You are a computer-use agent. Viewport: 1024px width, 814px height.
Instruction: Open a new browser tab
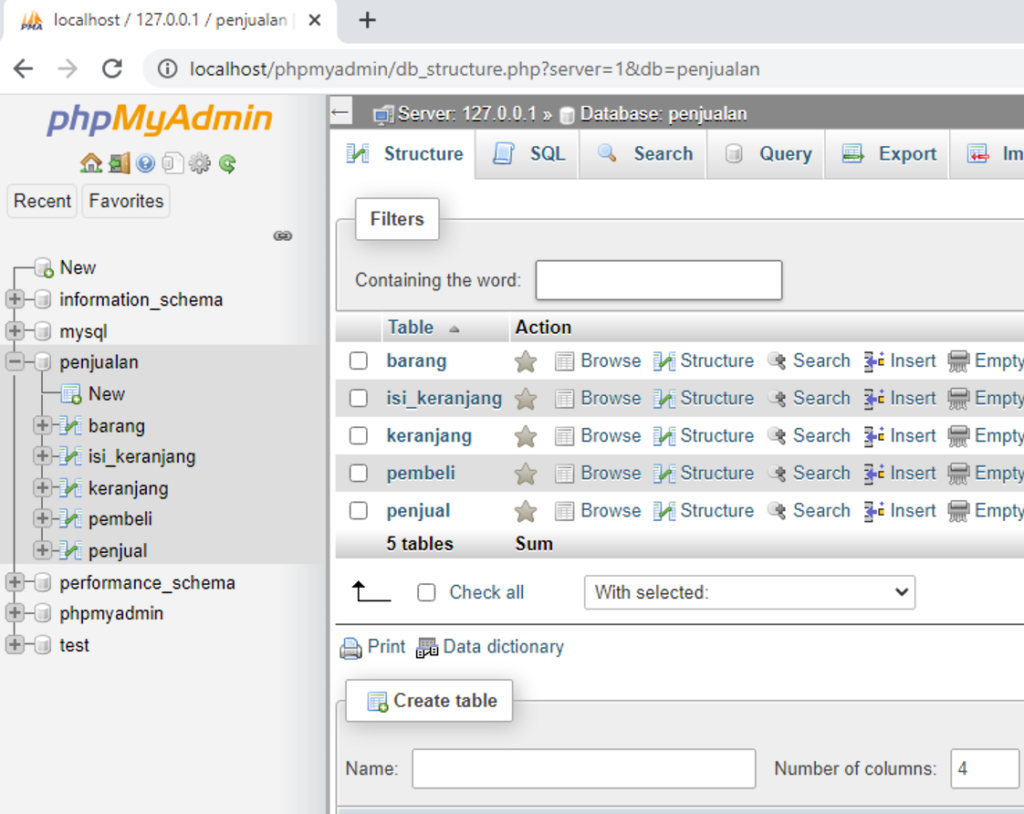367,20
